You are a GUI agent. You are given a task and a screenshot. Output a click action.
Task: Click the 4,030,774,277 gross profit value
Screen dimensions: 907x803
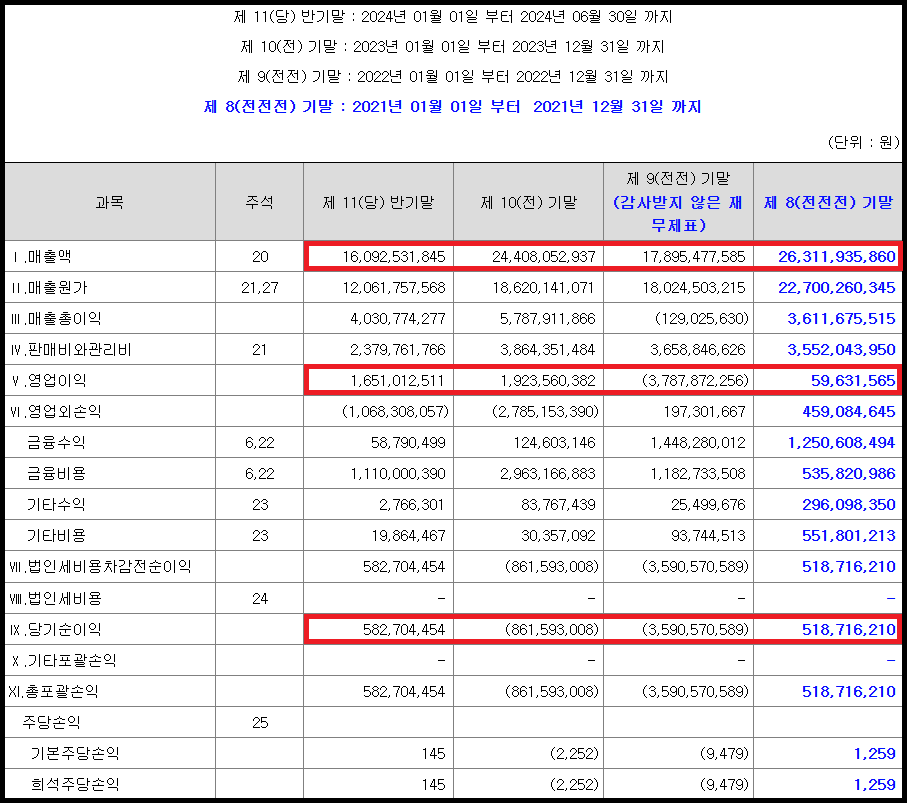(x=397, y=319)
